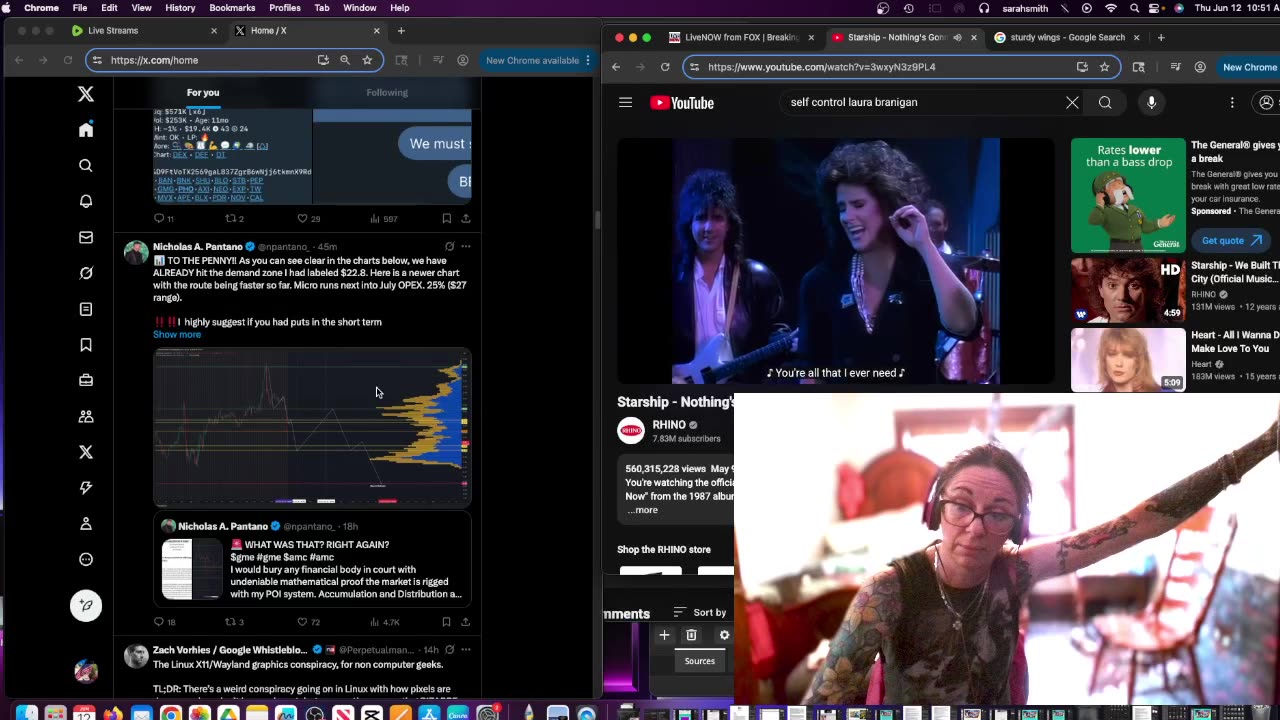Screen dimensions: 1280x720
Task: Open Communities people icon in X sidebar
Action: tap(86, 416)
